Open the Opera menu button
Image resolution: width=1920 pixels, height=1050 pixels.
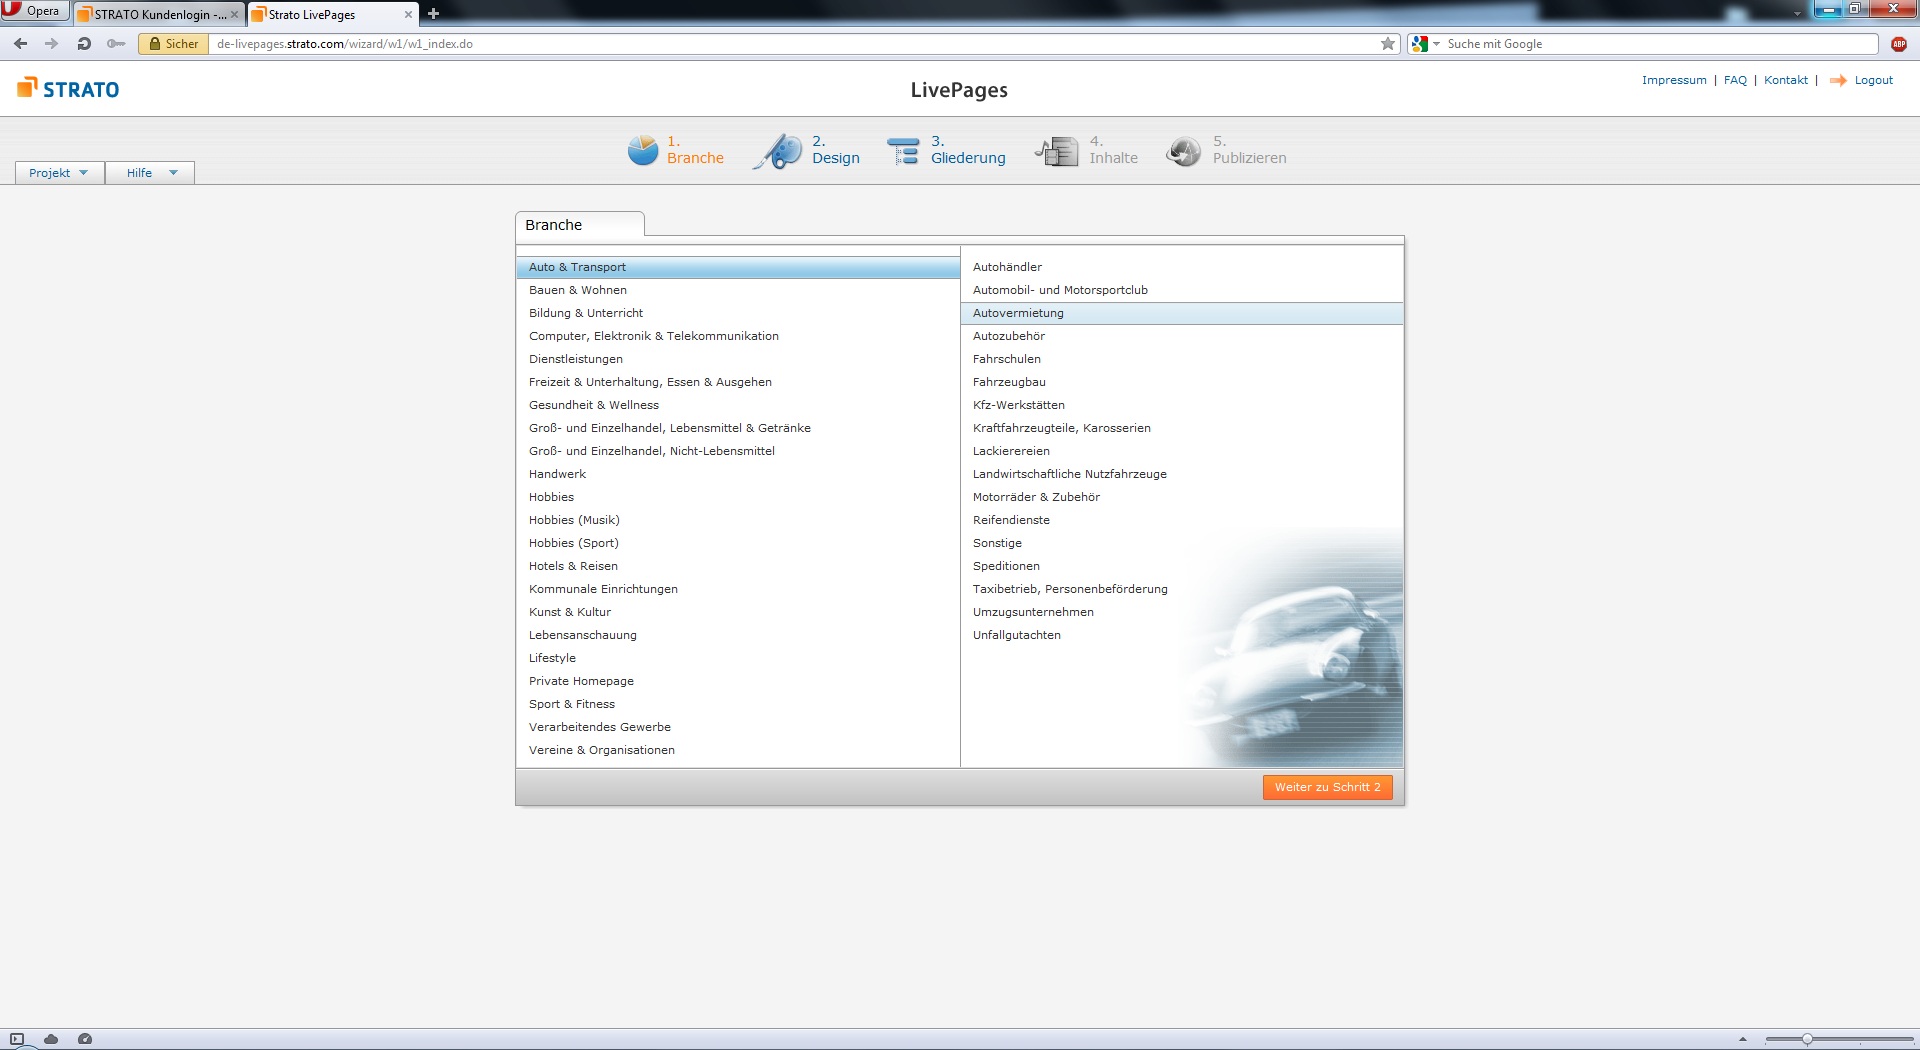click(34, 11)
